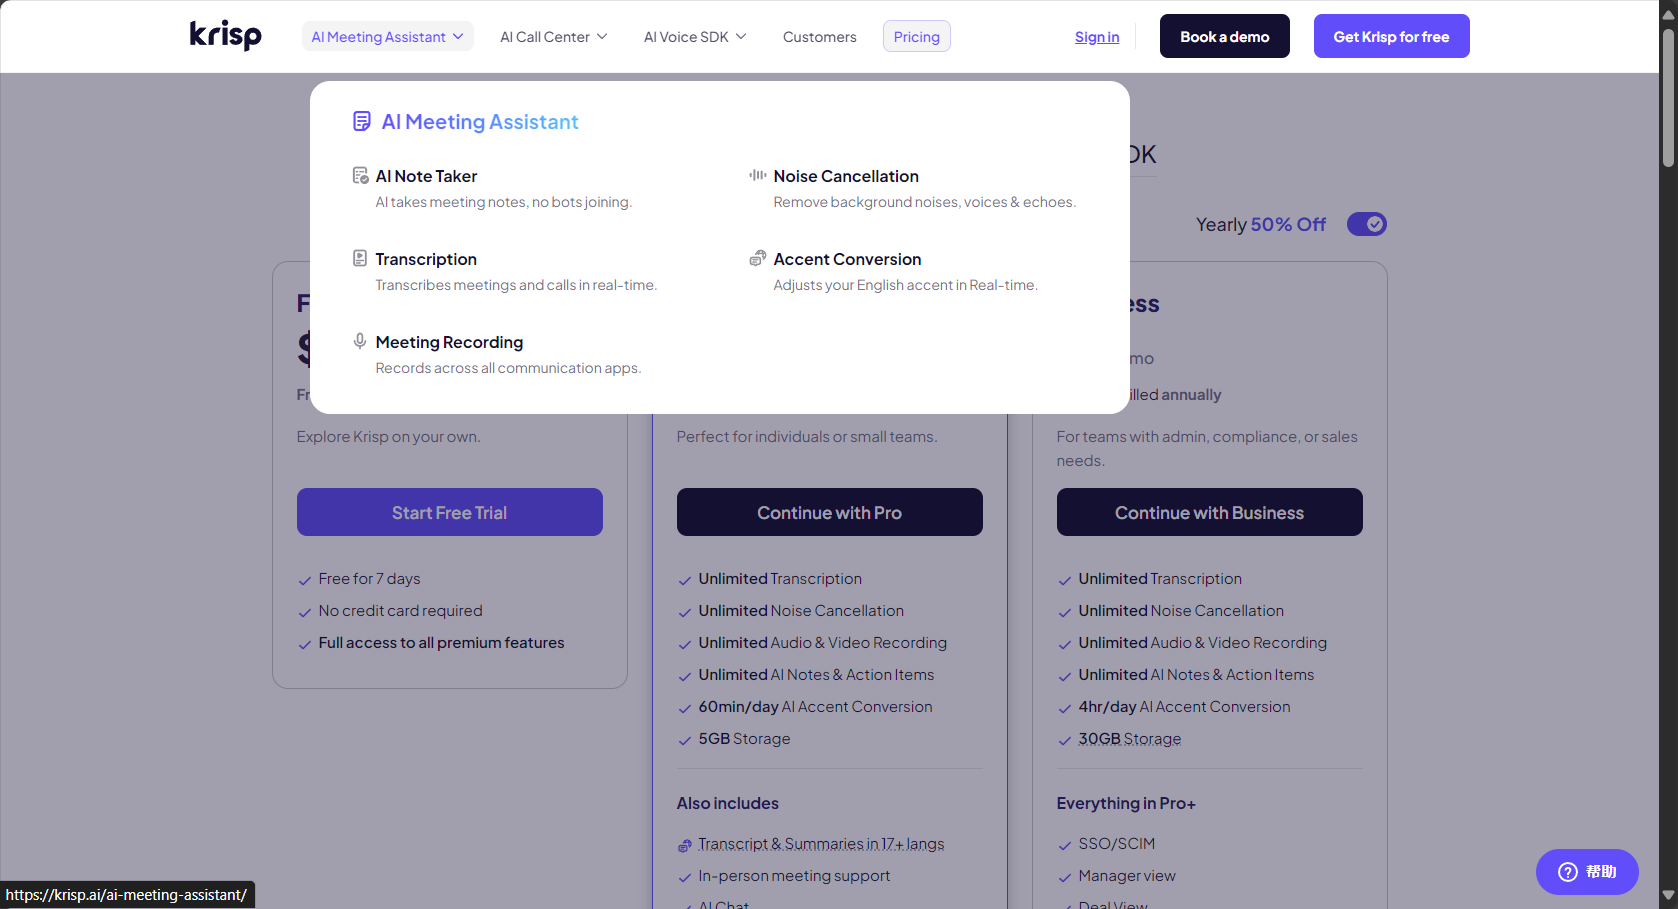Select Noise Cancellation menu entry
Viewport: 1678px width, 909px height.
click(913, 188)
